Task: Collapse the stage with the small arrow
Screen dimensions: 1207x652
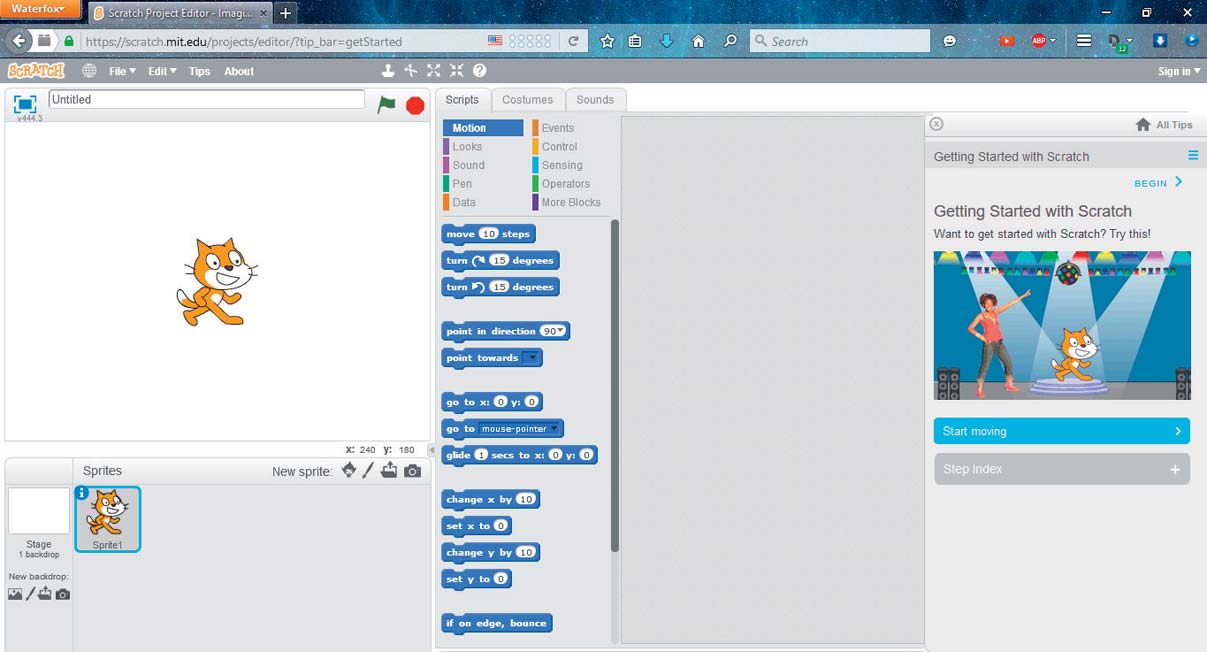Action: [x=432, y=450]
